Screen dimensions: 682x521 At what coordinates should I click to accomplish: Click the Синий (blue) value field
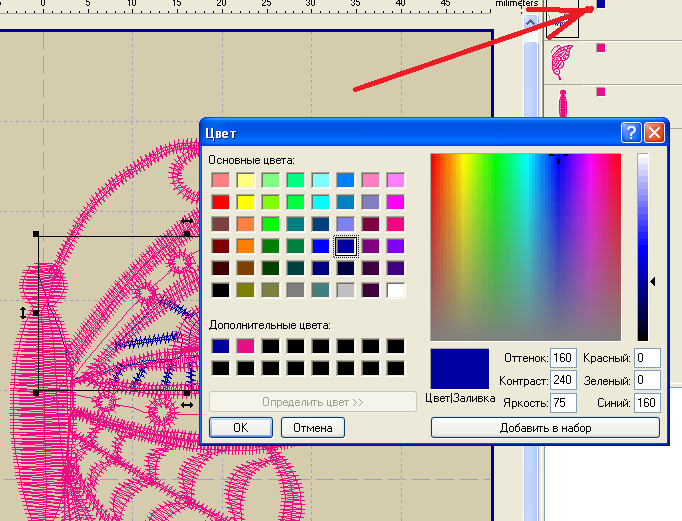tap(647, 404)
